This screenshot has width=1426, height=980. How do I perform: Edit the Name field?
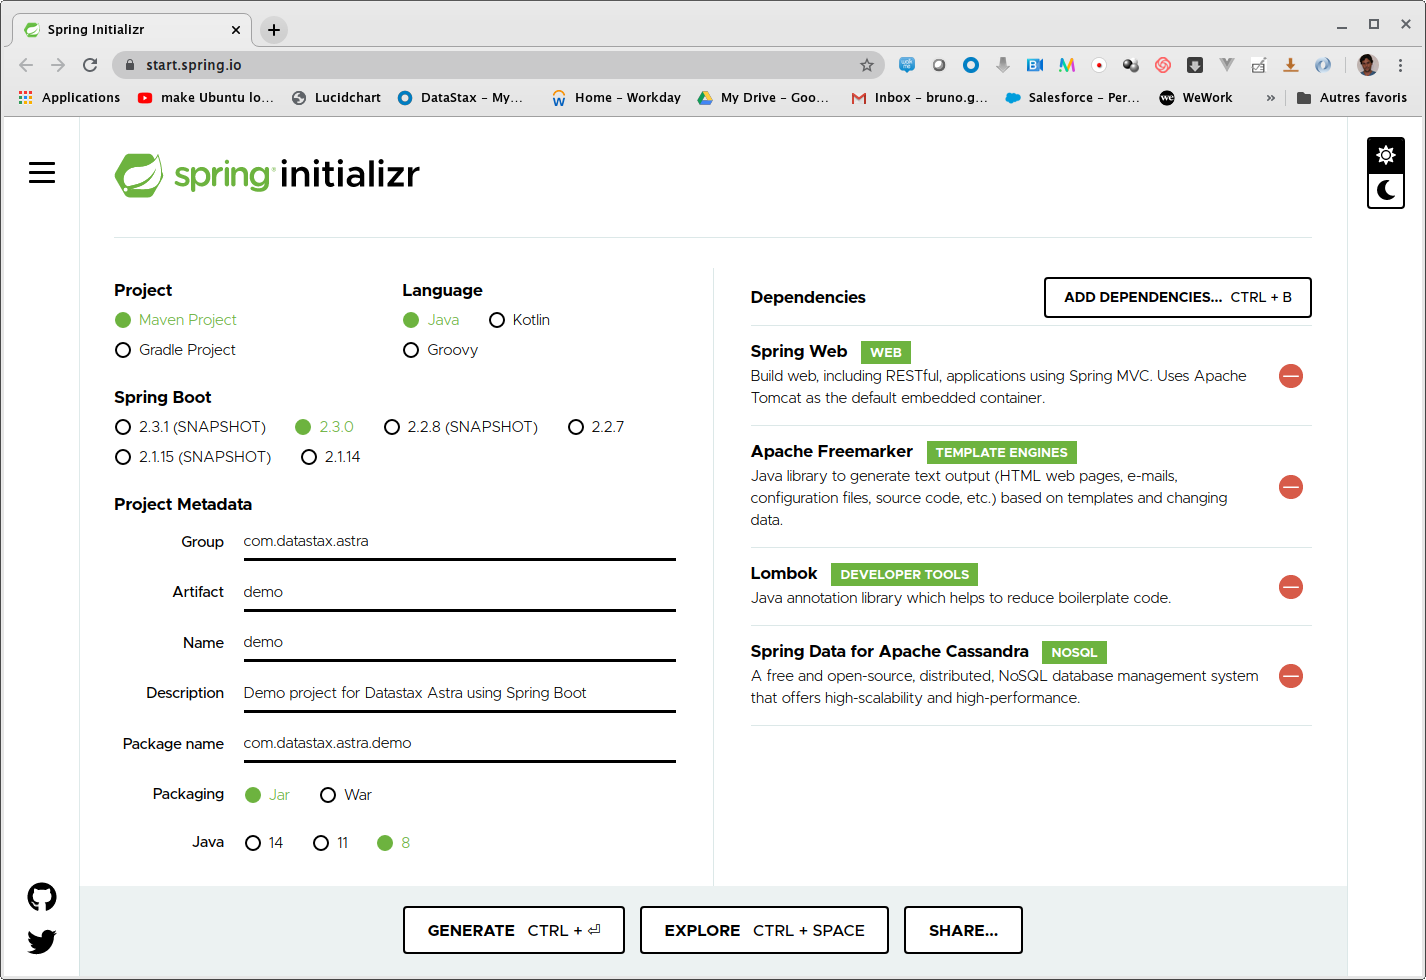(459, 642)
